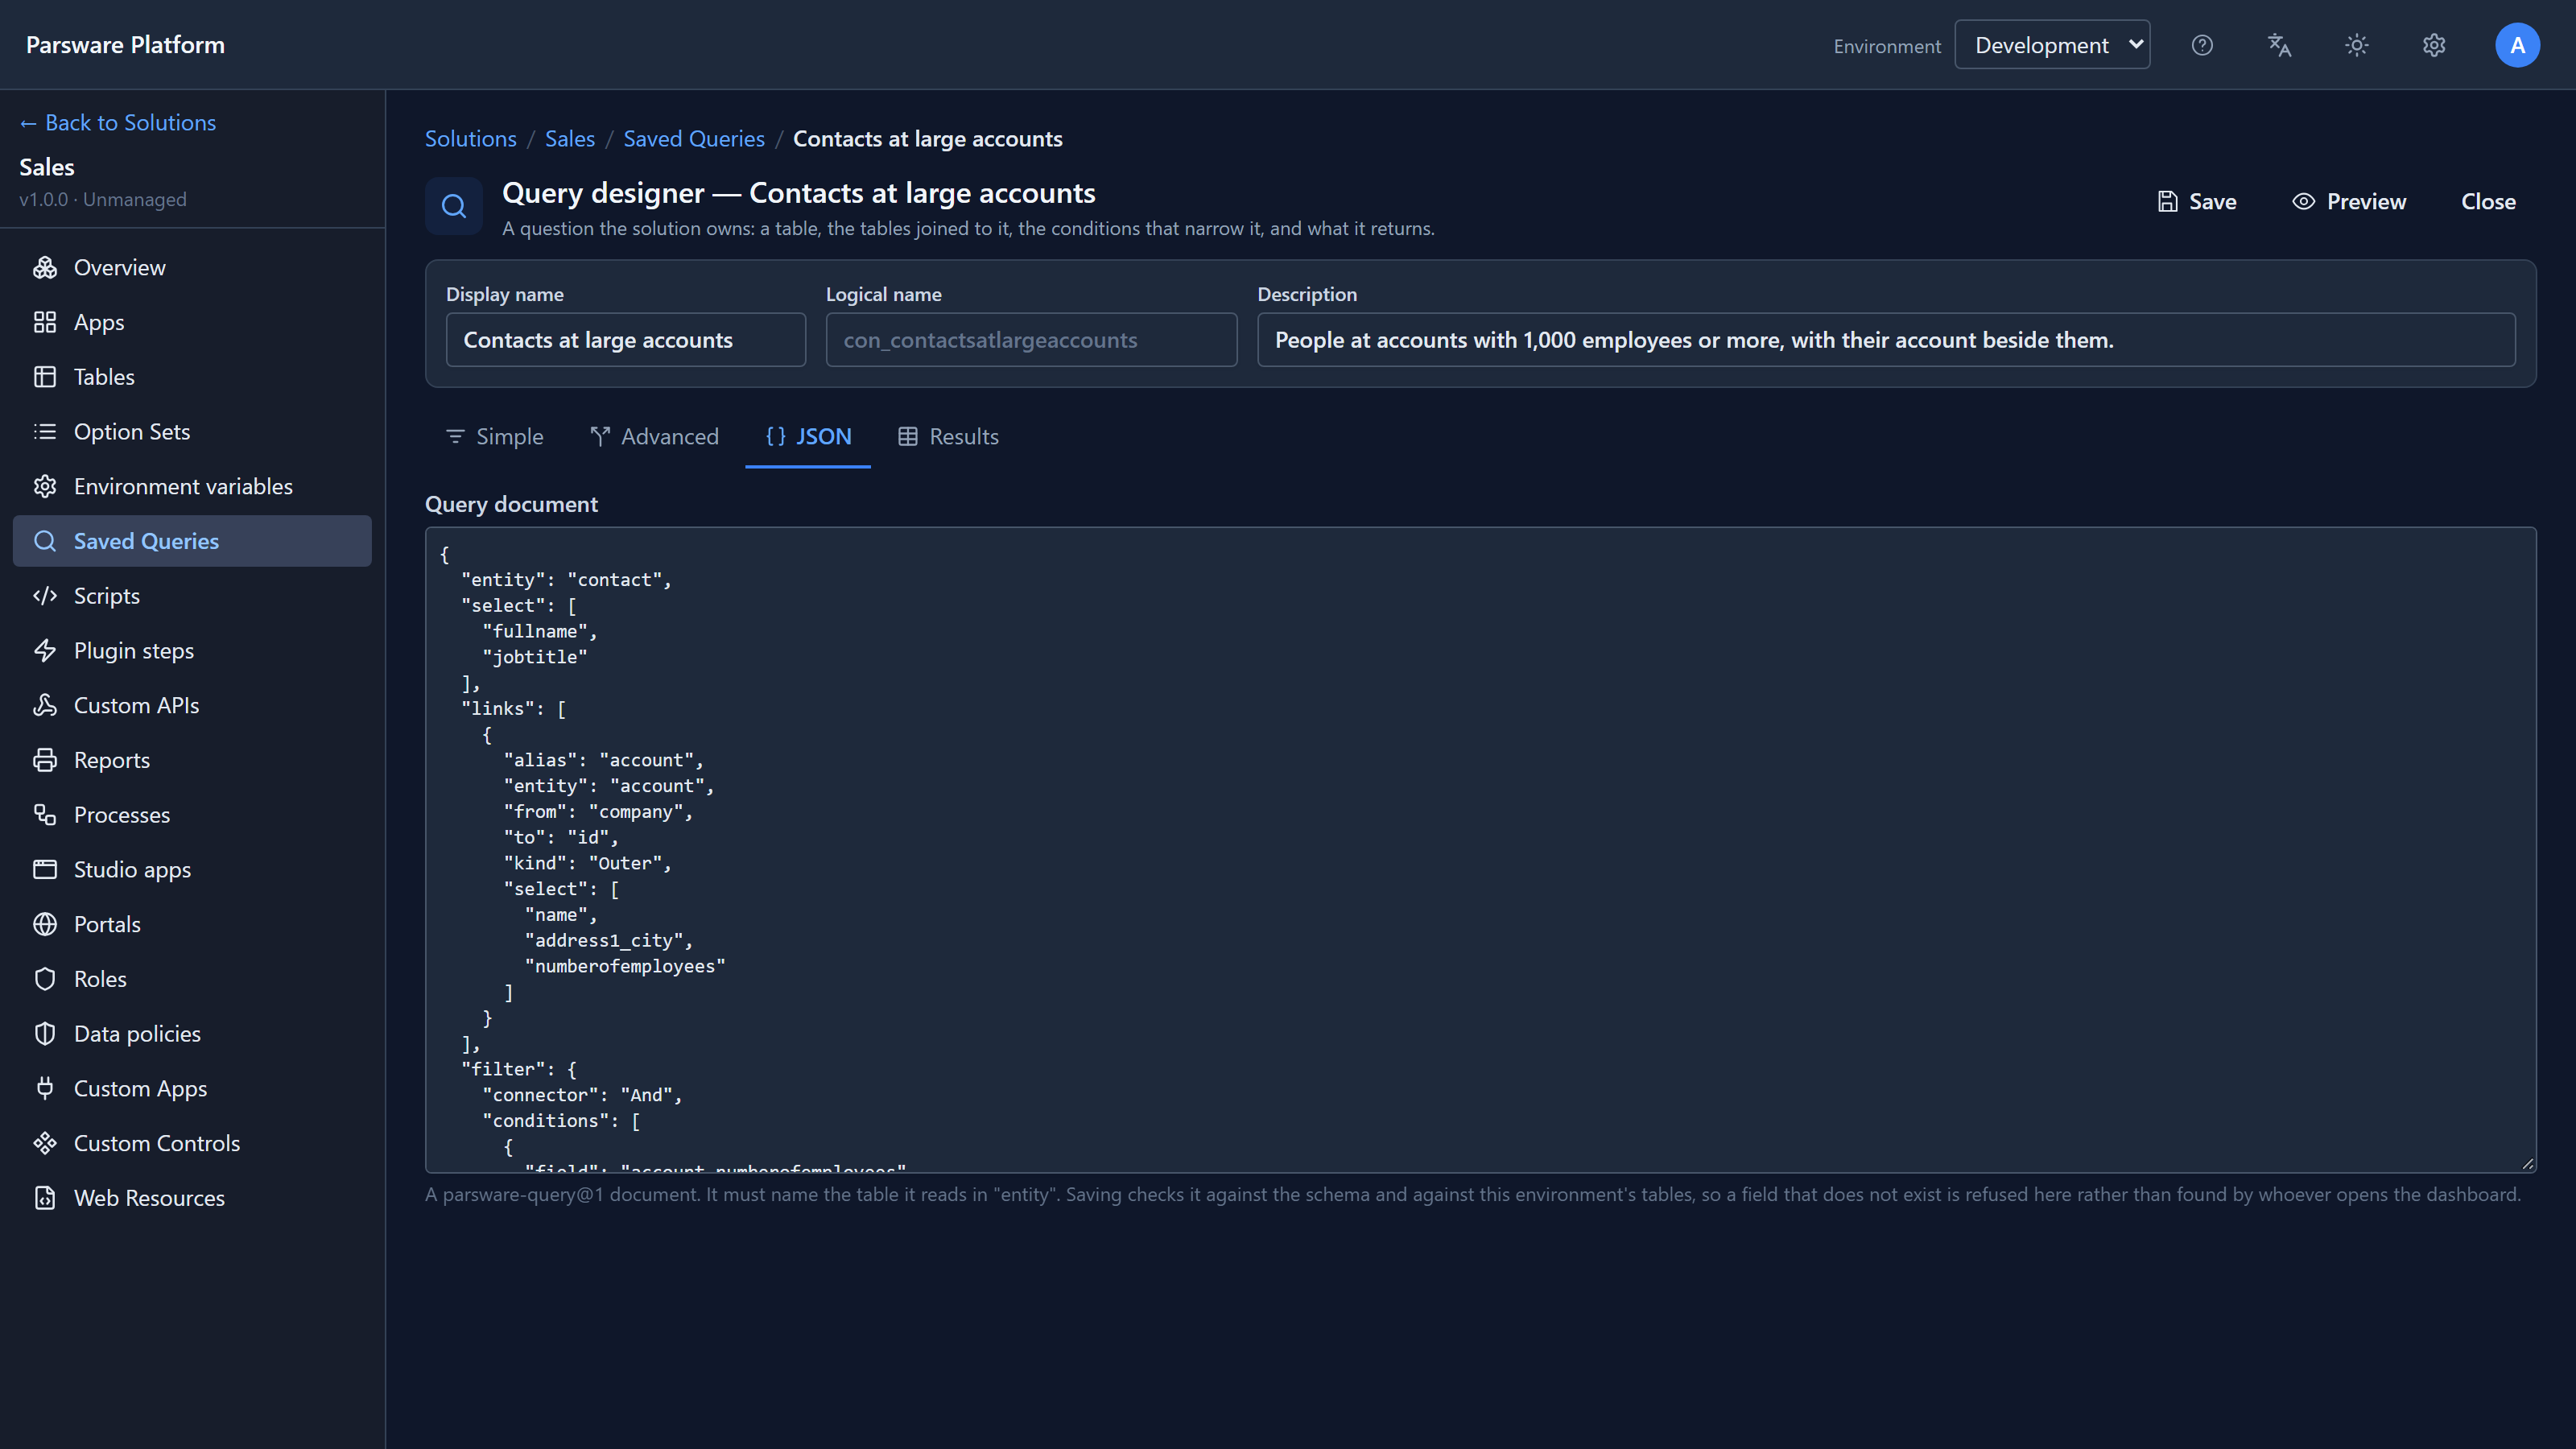The image size is (2576, 1449).
Task: Open Data policies in sidebar
Action: click(192, 1034)
